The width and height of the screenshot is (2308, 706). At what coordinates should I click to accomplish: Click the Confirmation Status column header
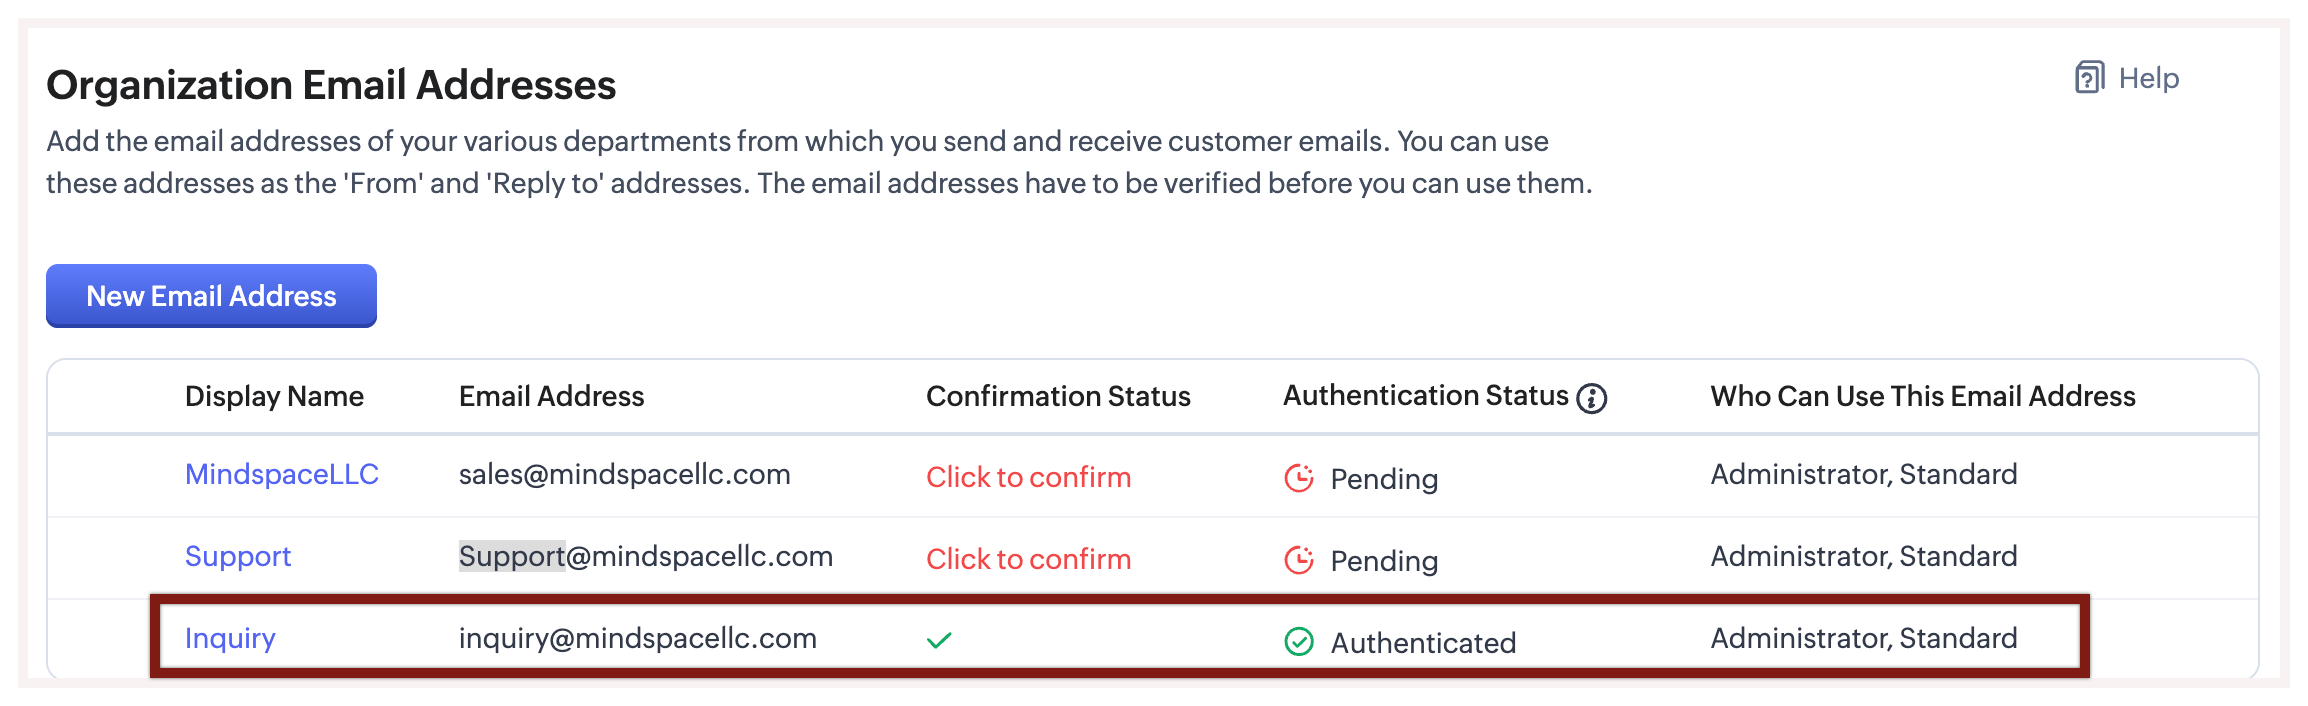click(x=1058, y=396)
